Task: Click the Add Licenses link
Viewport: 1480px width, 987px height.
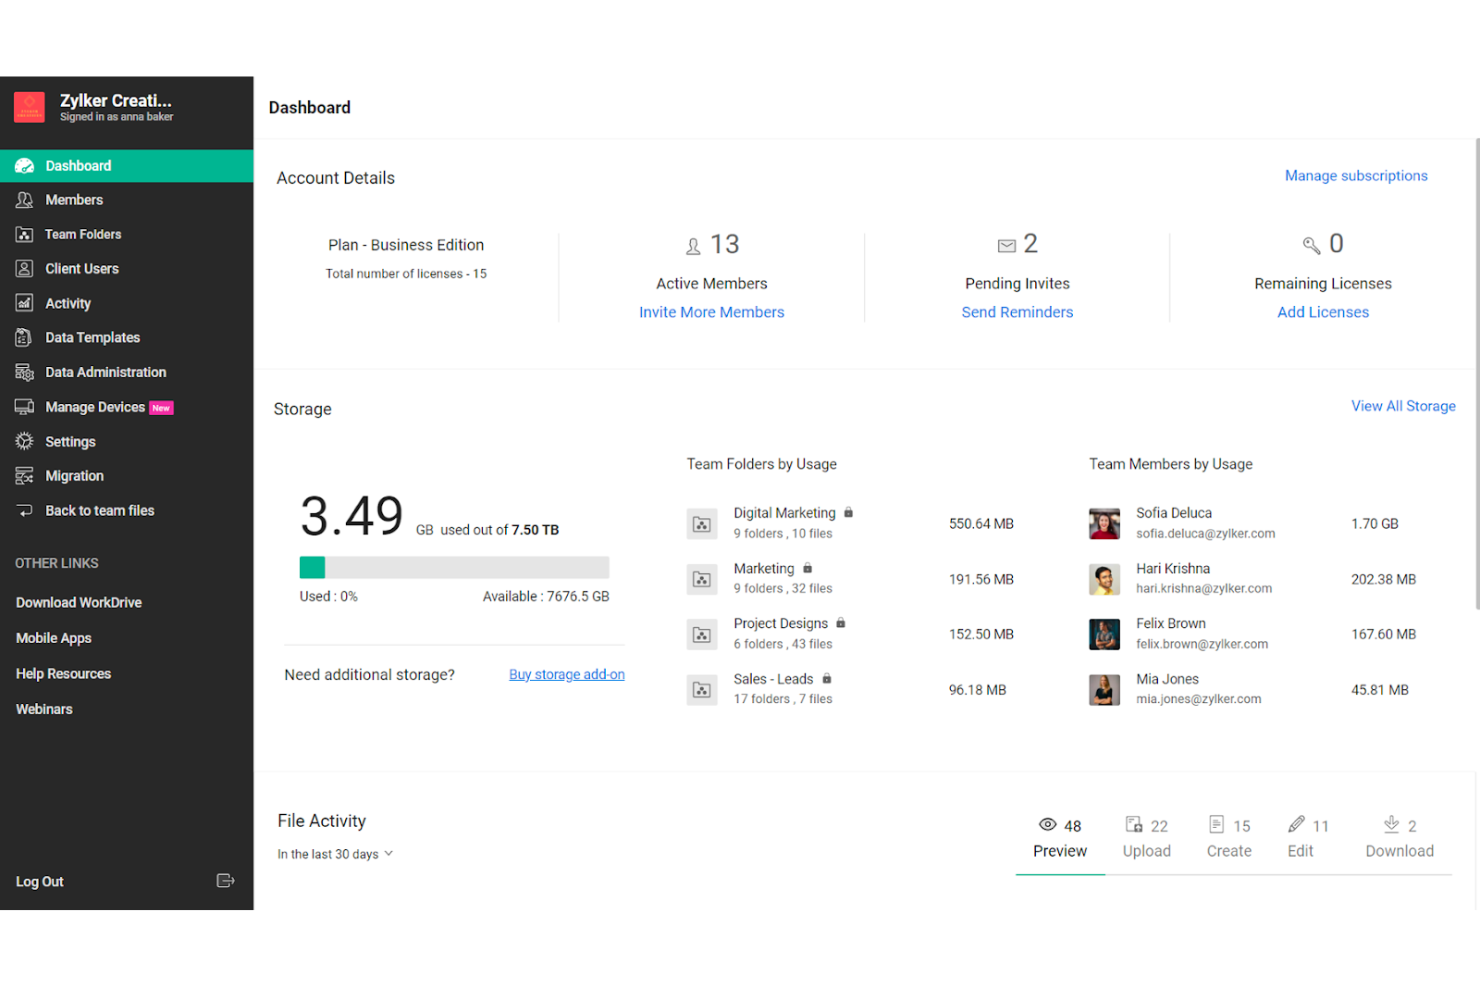Action: click(1323, 312)
